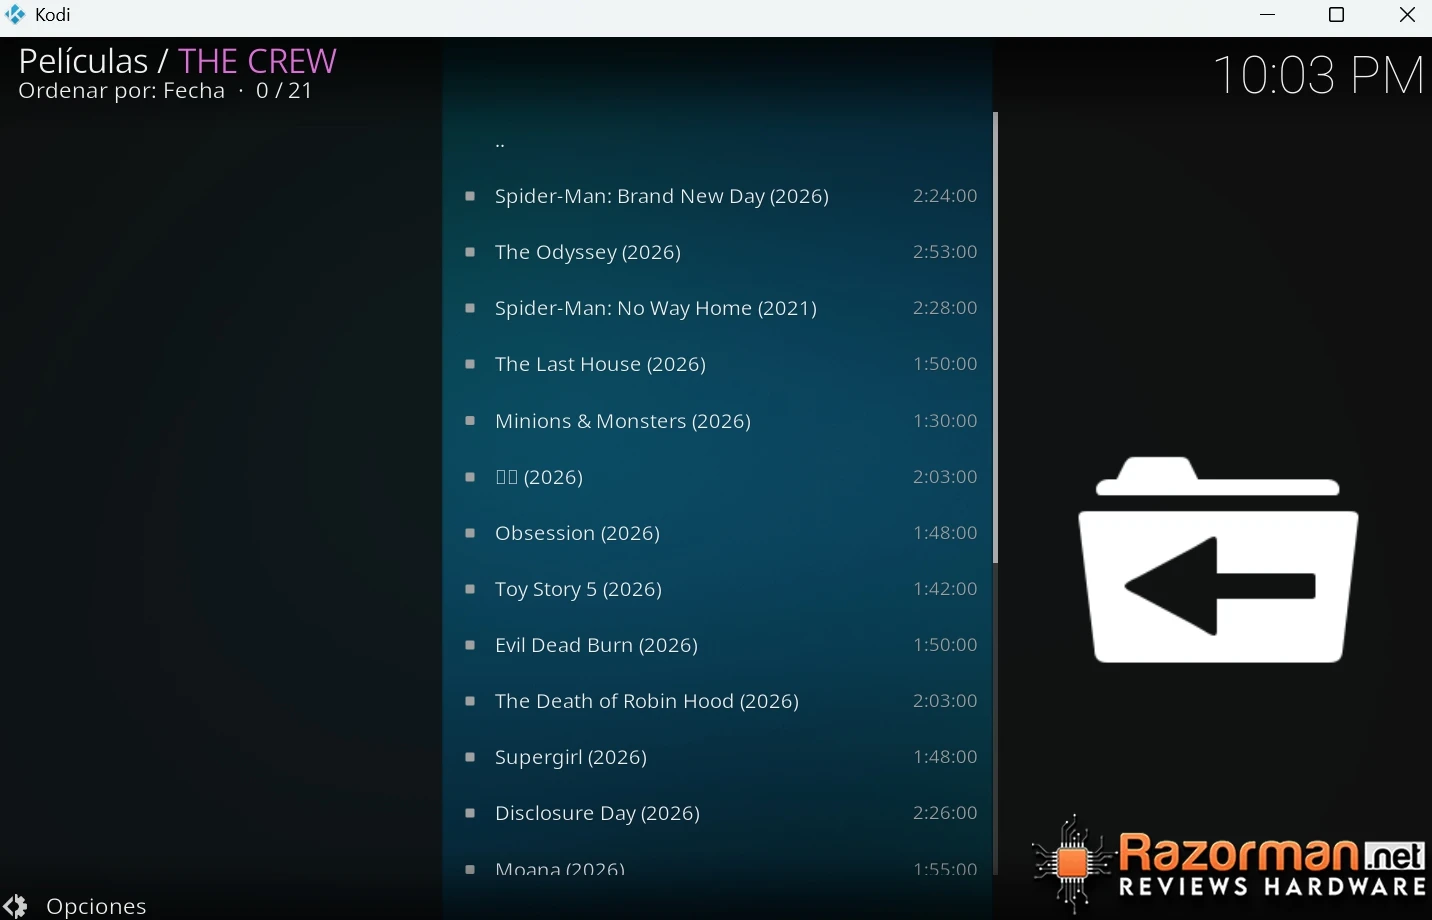Click the 10:03 PM clock
The image size is (1432, 920).
tap(1318, 75)
